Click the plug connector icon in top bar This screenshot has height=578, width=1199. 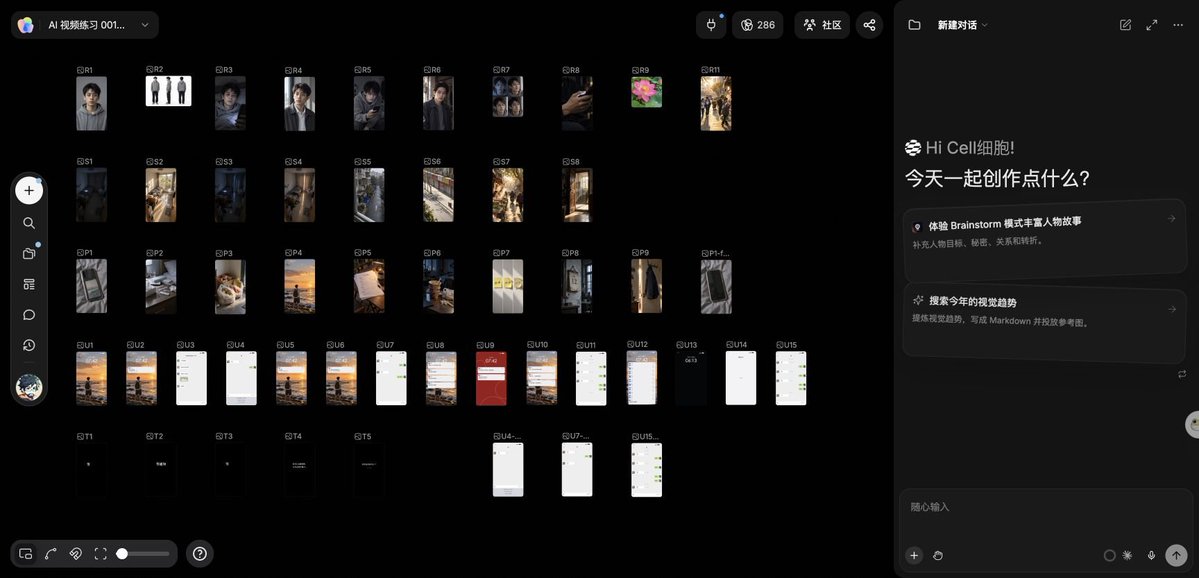pyautogui.click(x=711, y=25)
